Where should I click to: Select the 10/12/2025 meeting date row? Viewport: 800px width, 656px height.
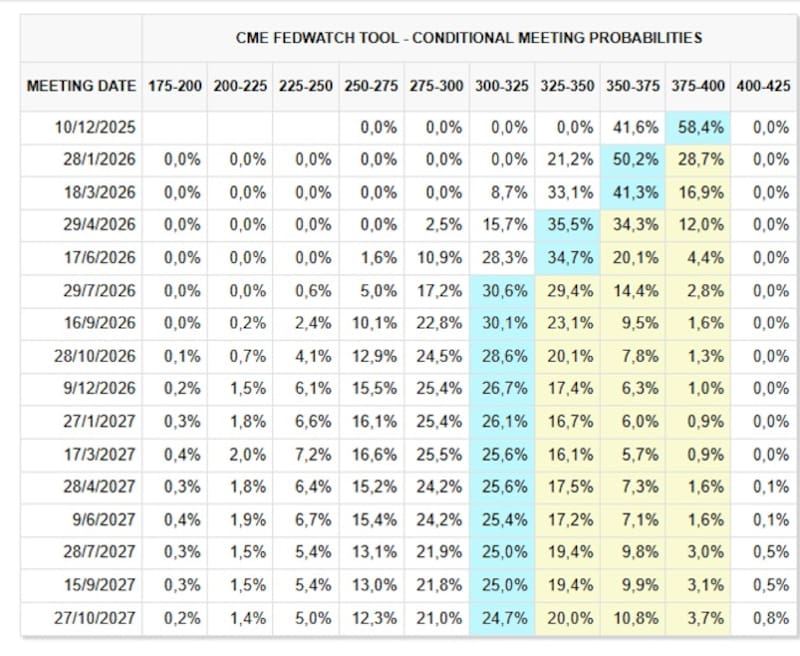97,127
